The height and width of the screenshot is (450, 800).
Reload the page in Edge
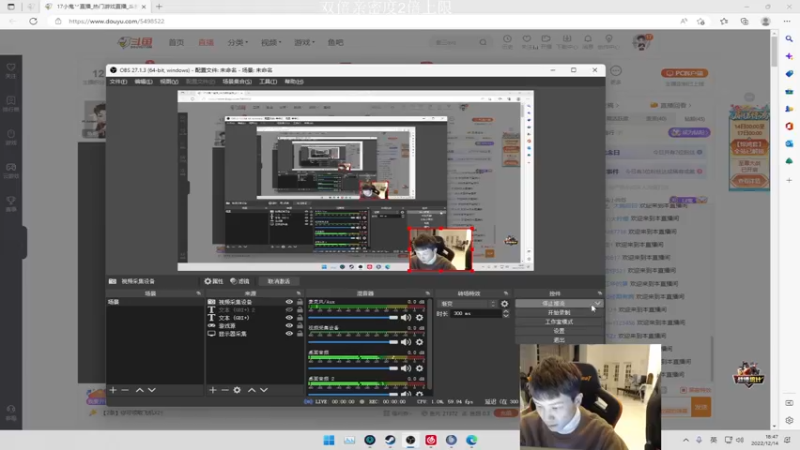[33, 21]
